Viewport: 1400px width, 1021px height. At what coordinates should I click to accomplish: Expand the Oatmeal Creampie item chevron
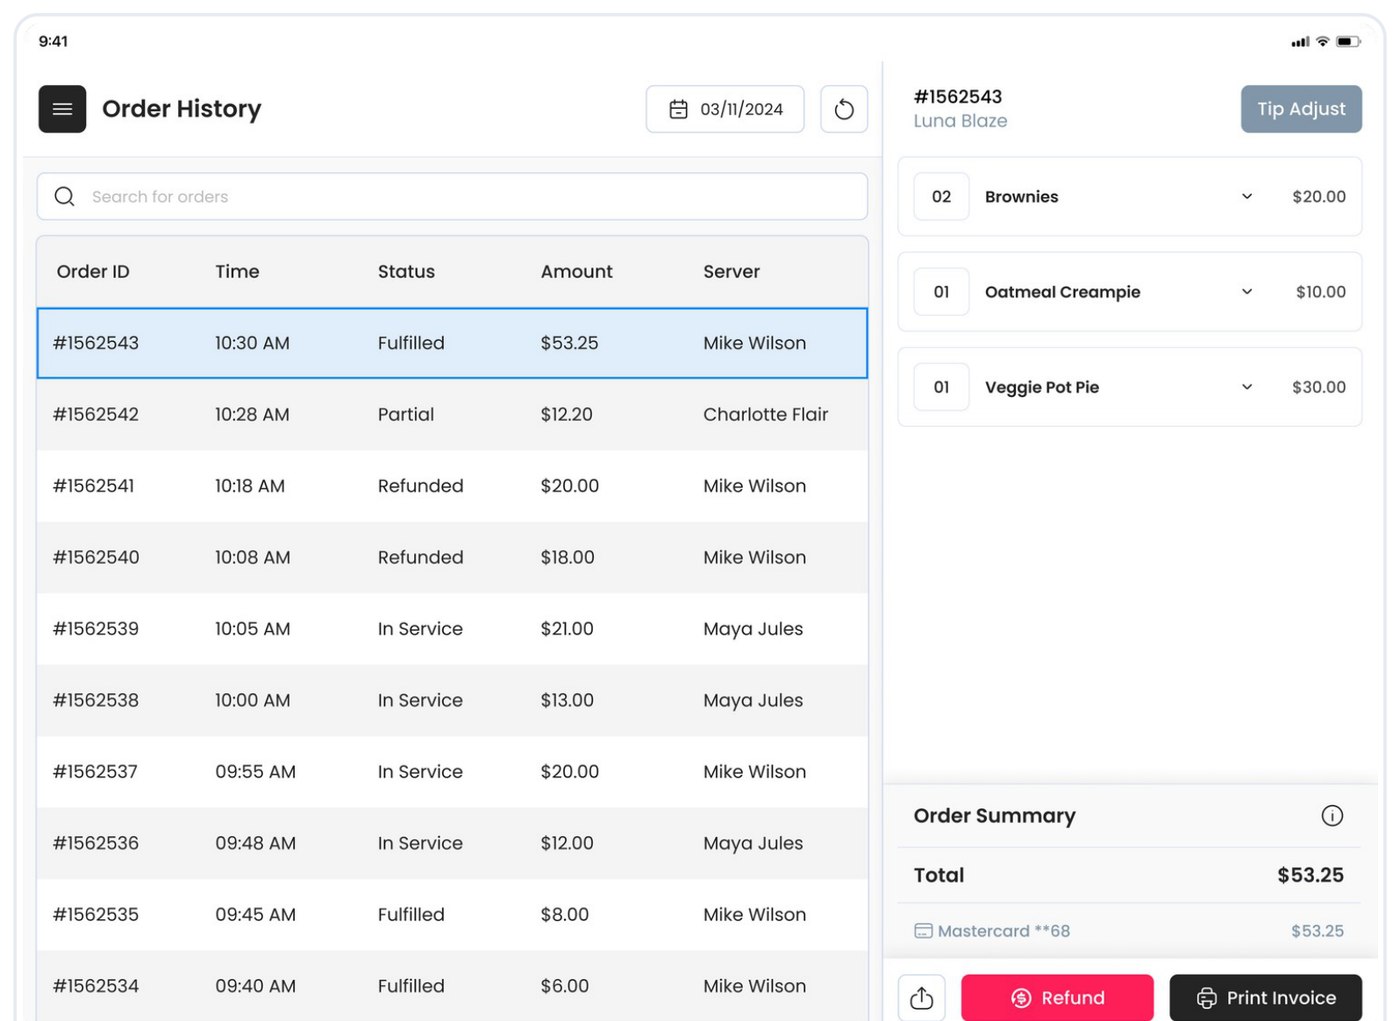1247,291
